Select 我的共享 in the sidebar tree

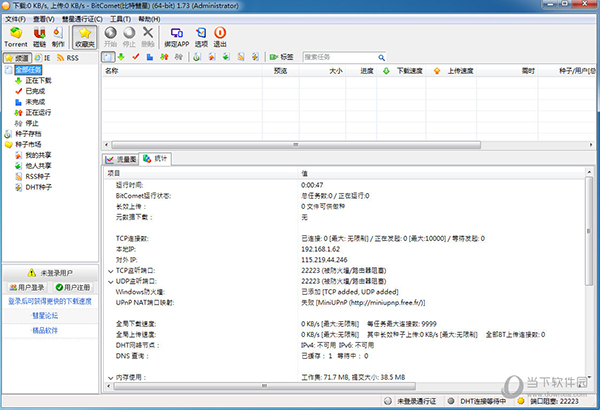pyautogui.click(x=38, y=155)
